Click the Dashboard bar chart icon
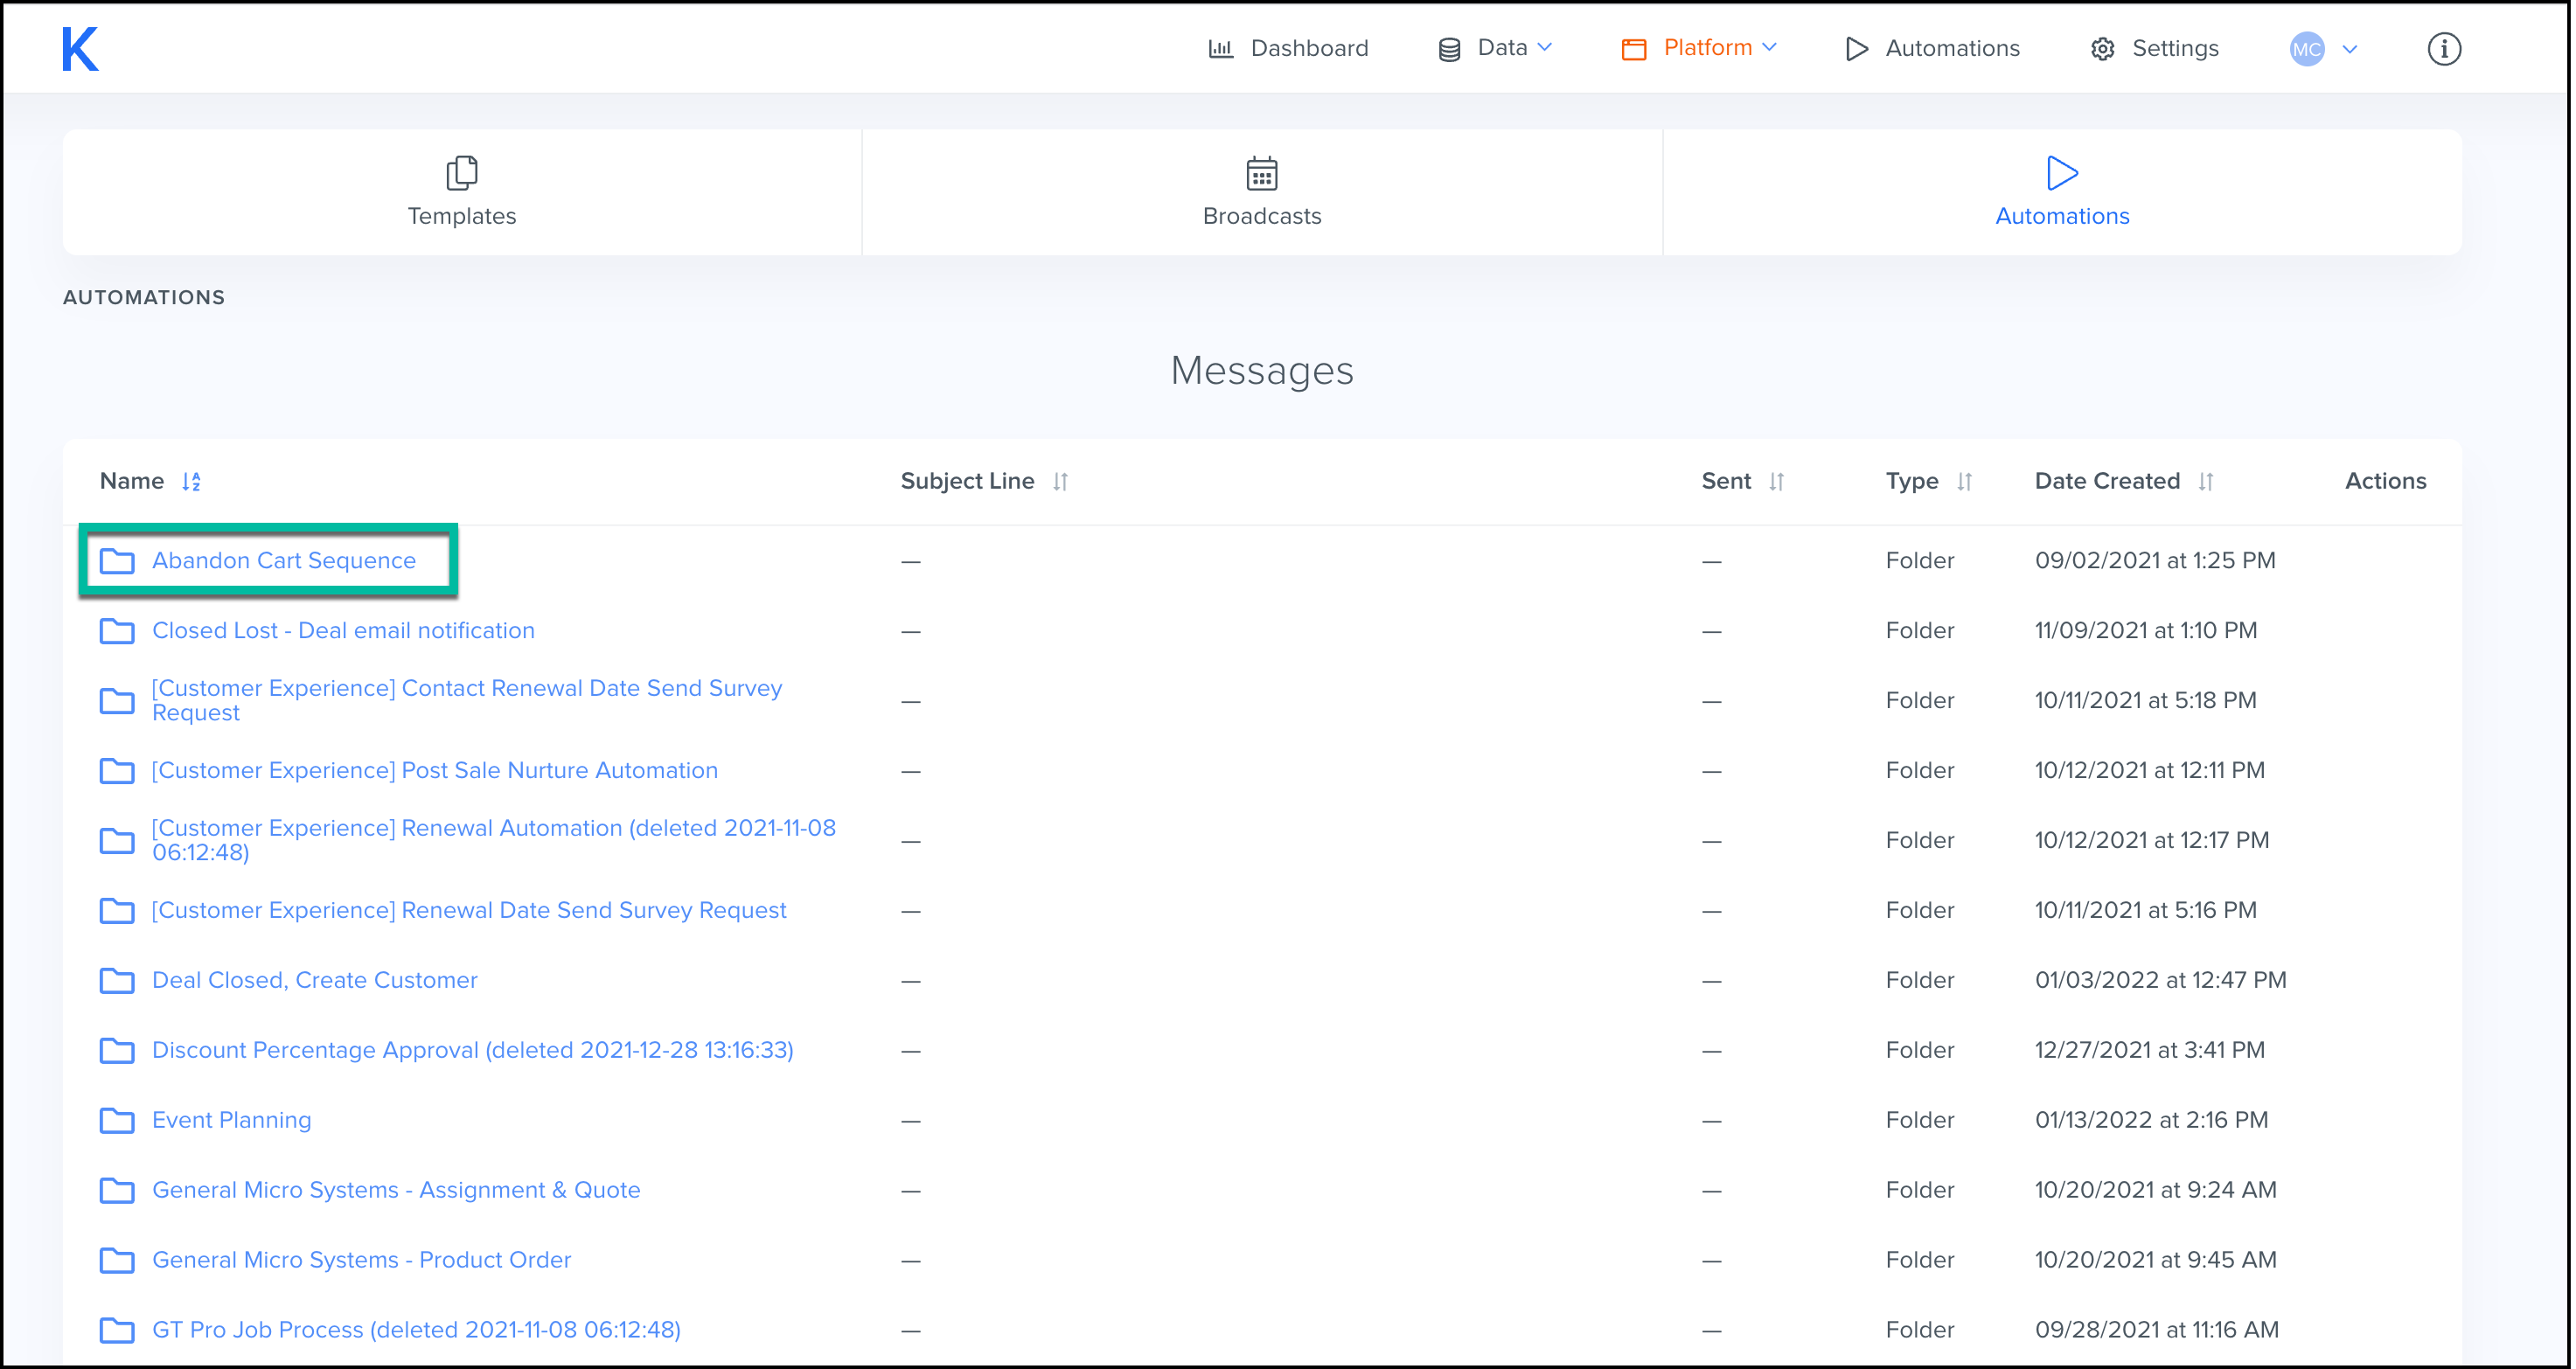This screenshot has height=1369, width=2576. (x=1220, y=48)
